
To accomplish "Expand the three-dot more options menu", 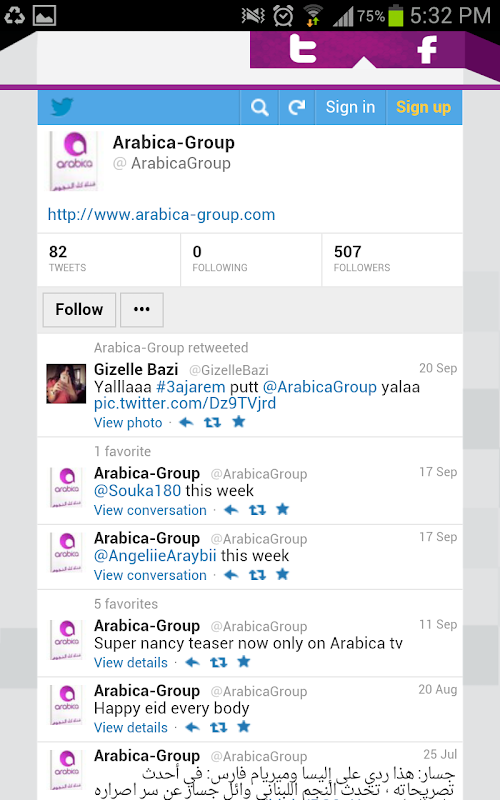I will point(142,310).
